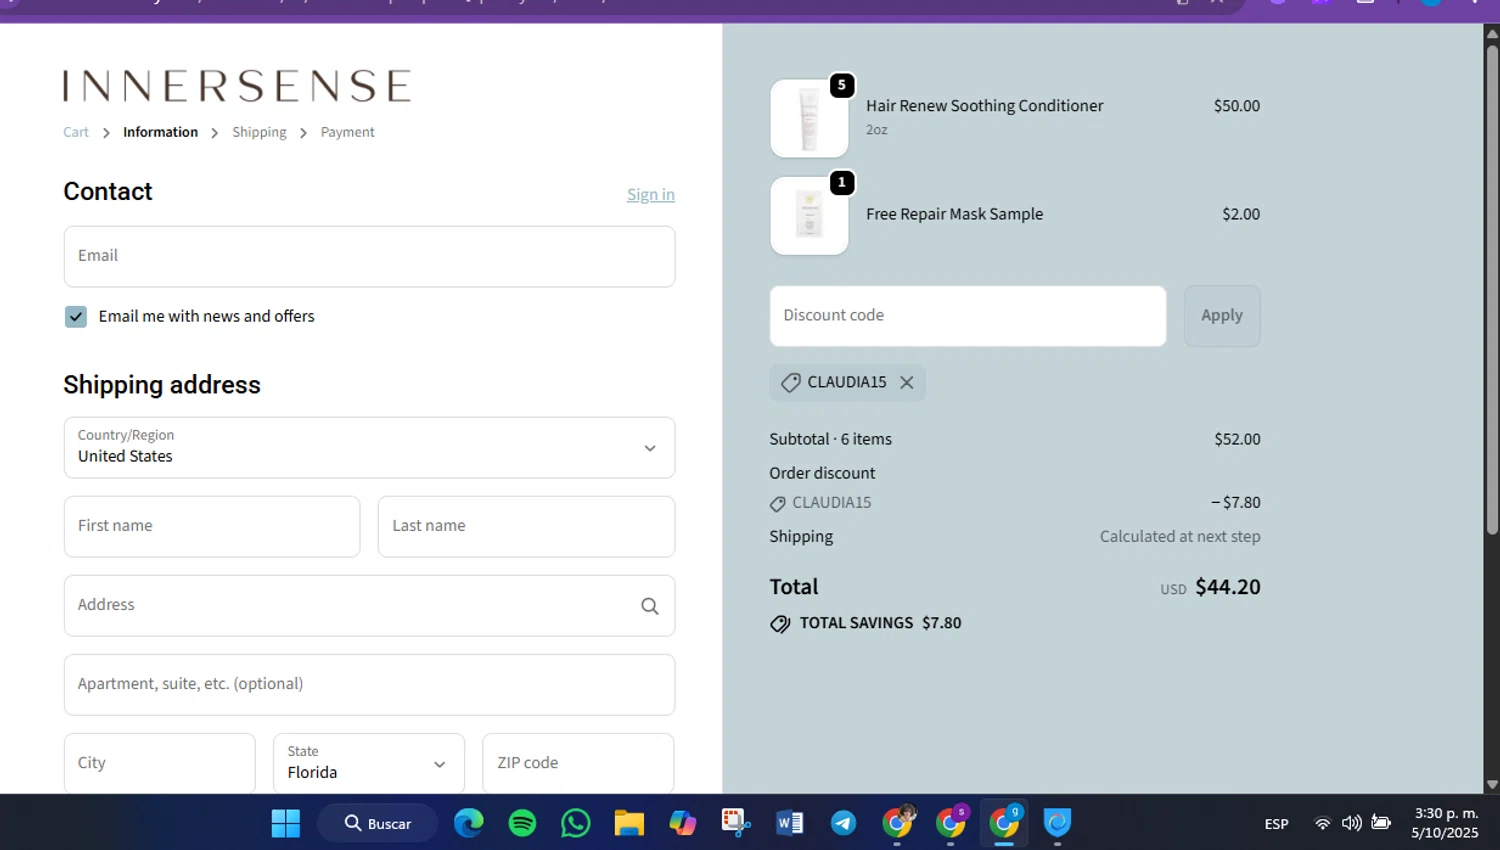Open File Explorer from the taskbar
This screenshot has width=1500, height=850.
(x=629, y=823)
